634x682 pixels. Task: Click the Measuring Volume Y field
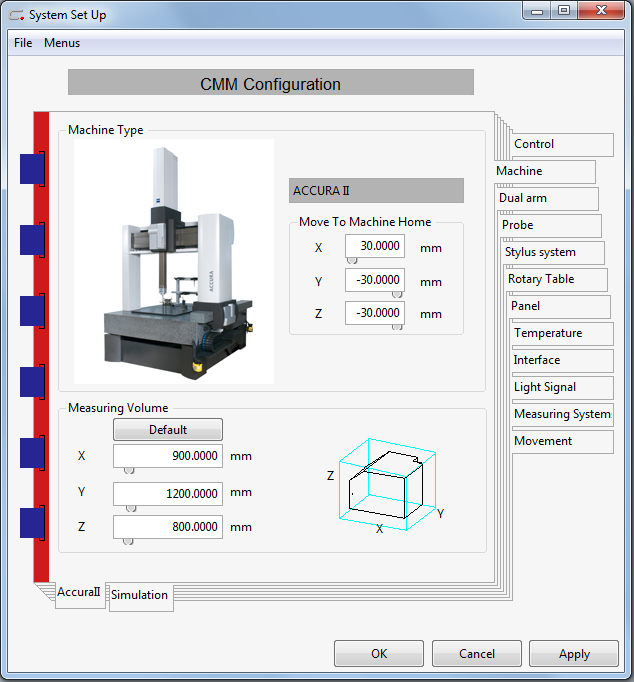coord(168,494)
